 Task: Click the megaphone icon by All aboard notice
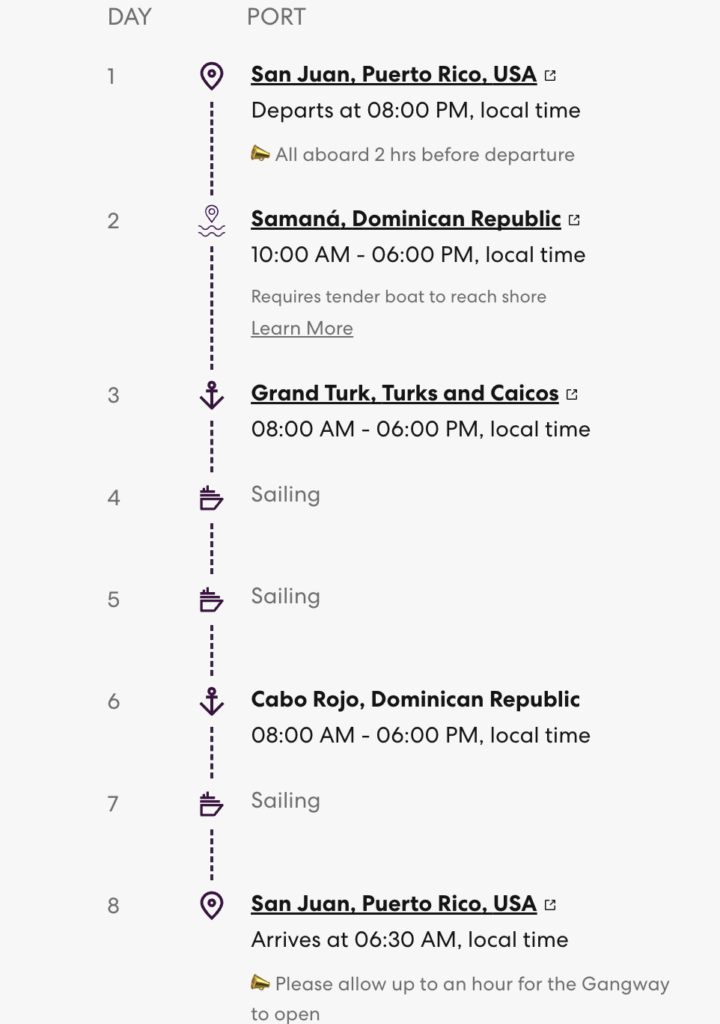[260, 153]
